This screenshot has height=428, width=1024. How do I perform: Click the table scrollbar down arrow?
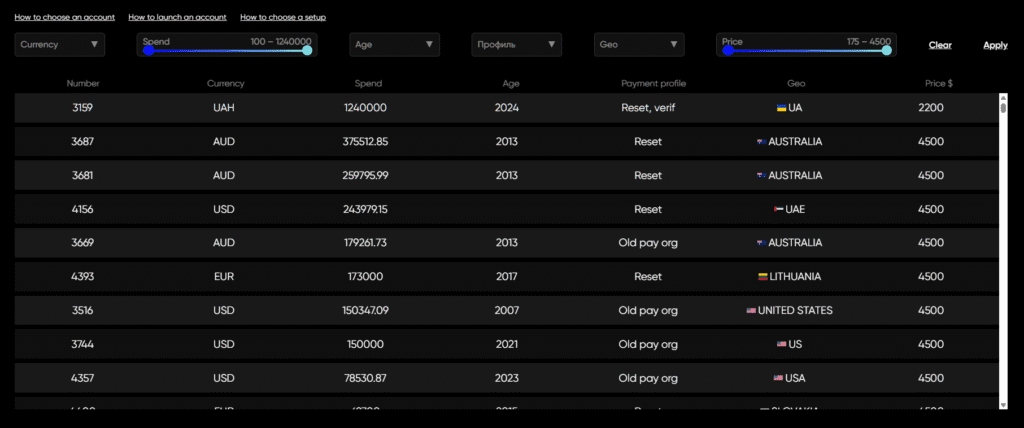(1003, 404)
